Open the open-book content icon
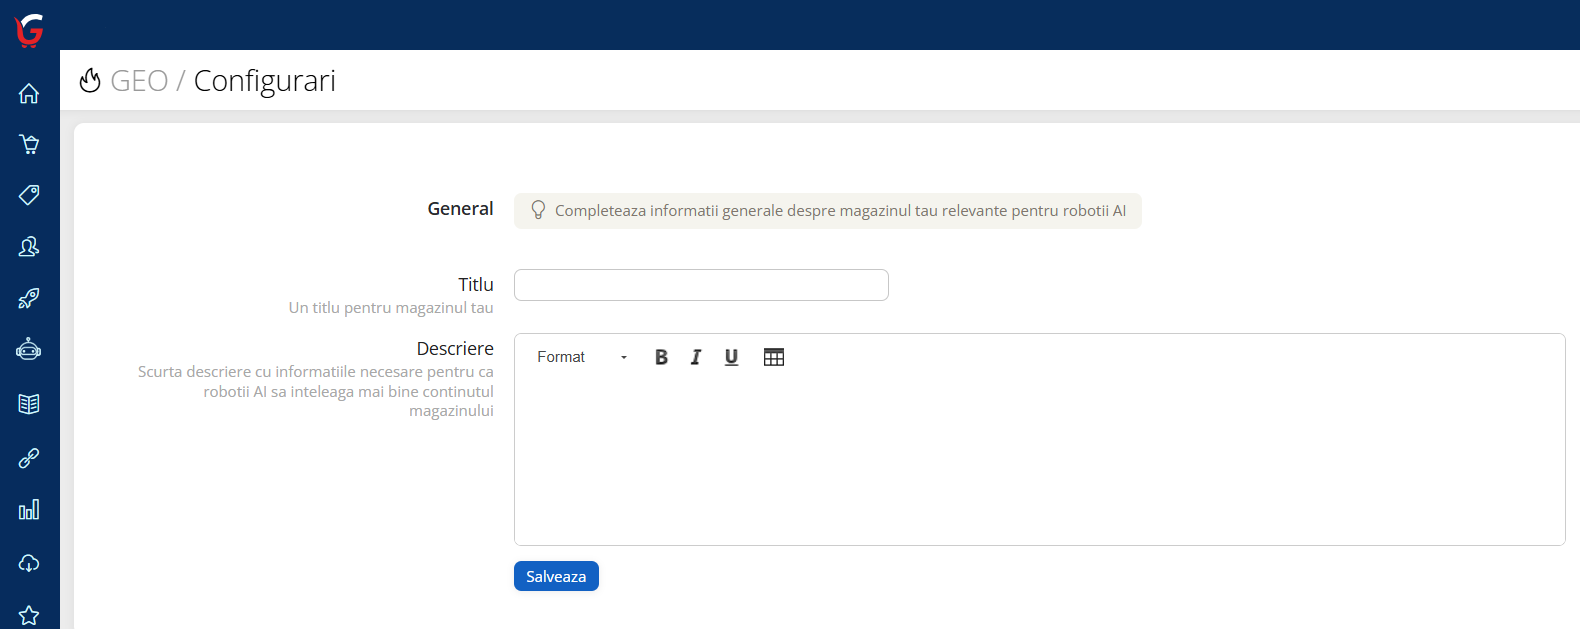The width and height of the screenshot is (1580, 629). click(29, 404)
